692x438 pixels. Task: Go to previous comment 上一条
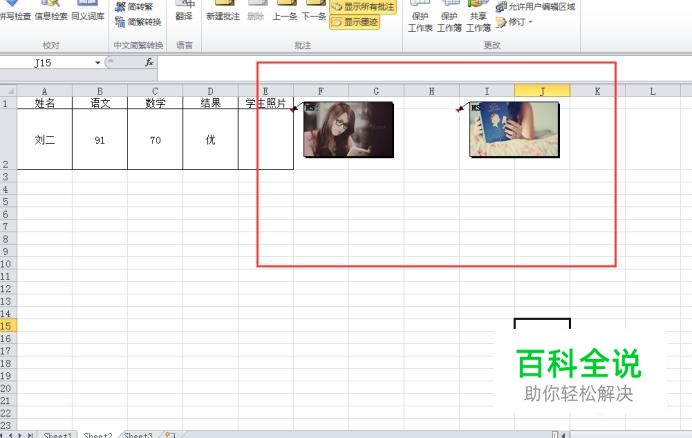(284, 11)
